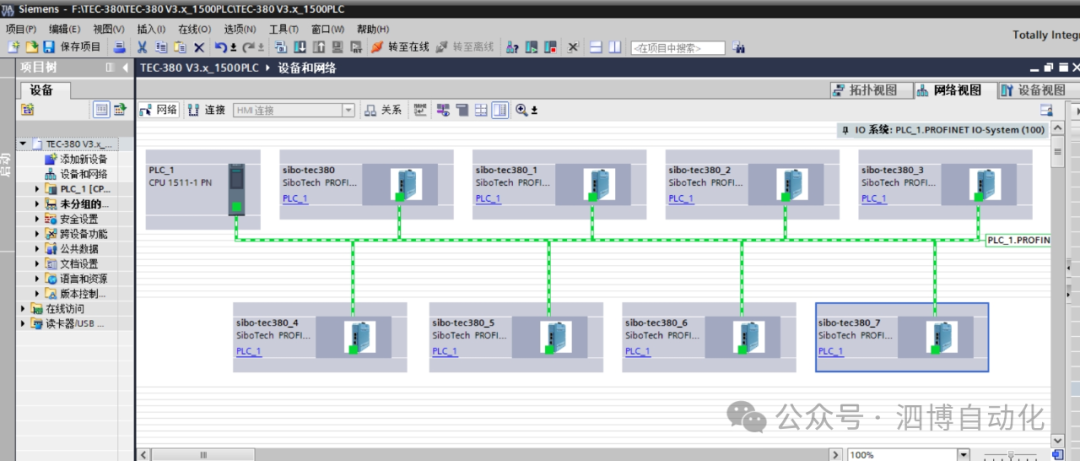Delete selection with the X icon
1080x461 pixels.
tap(199, 48)
